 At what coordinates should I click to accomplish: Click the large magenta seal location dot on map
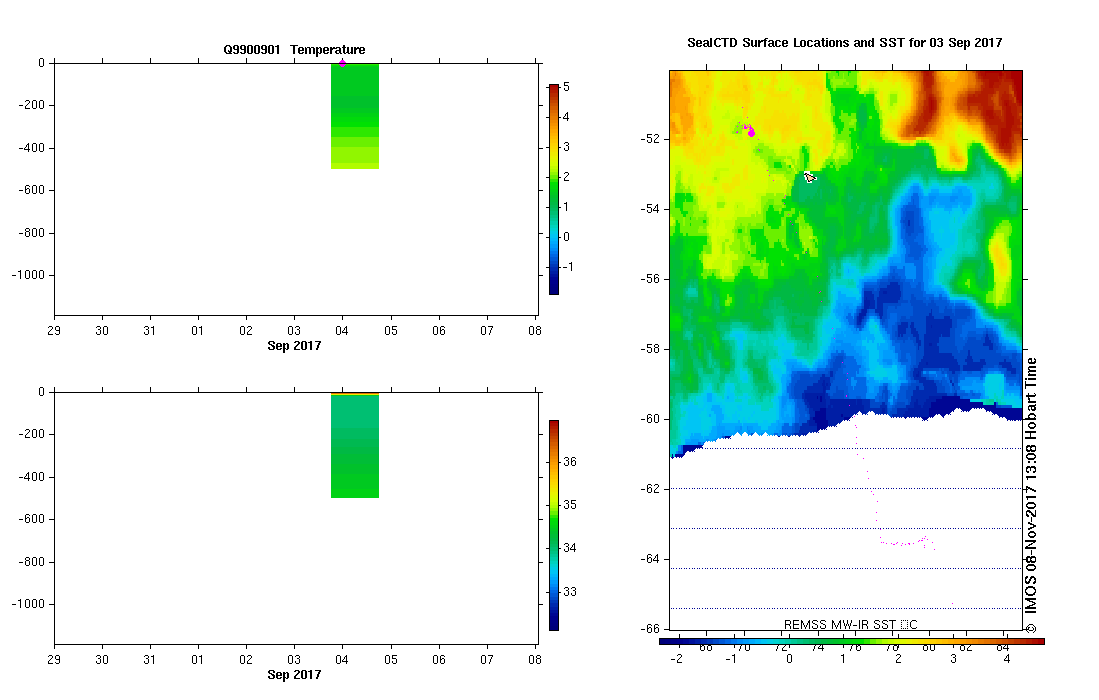(x=751, y=132)
